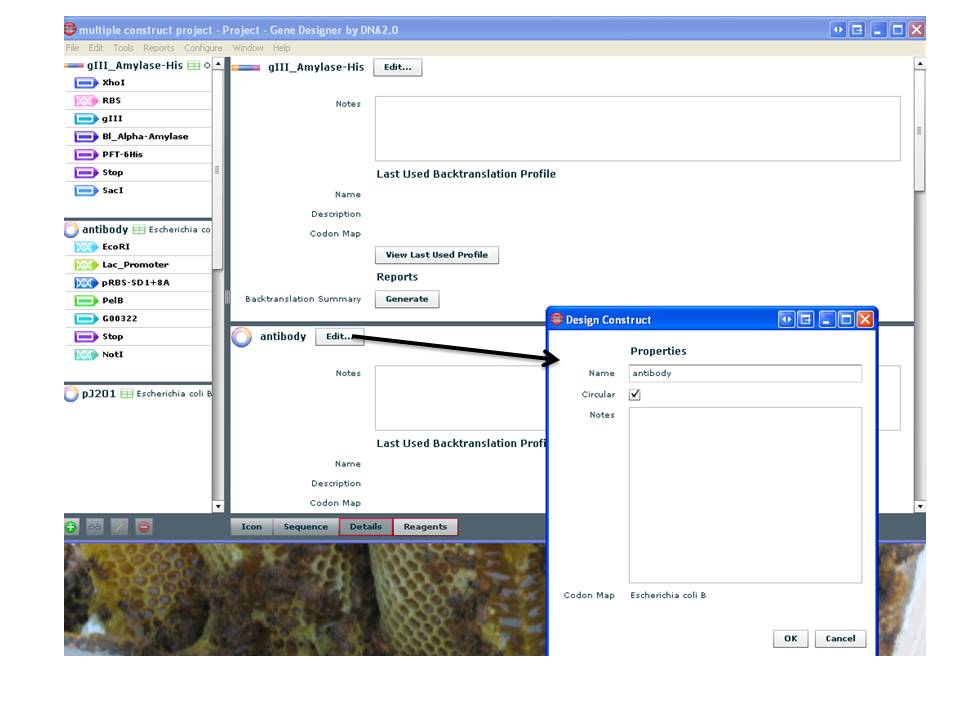This screenshot has height=720, width=960.
Task: Click the gIII_Amylase-His linear construct icon in sidebar
Action: point(73,66)
